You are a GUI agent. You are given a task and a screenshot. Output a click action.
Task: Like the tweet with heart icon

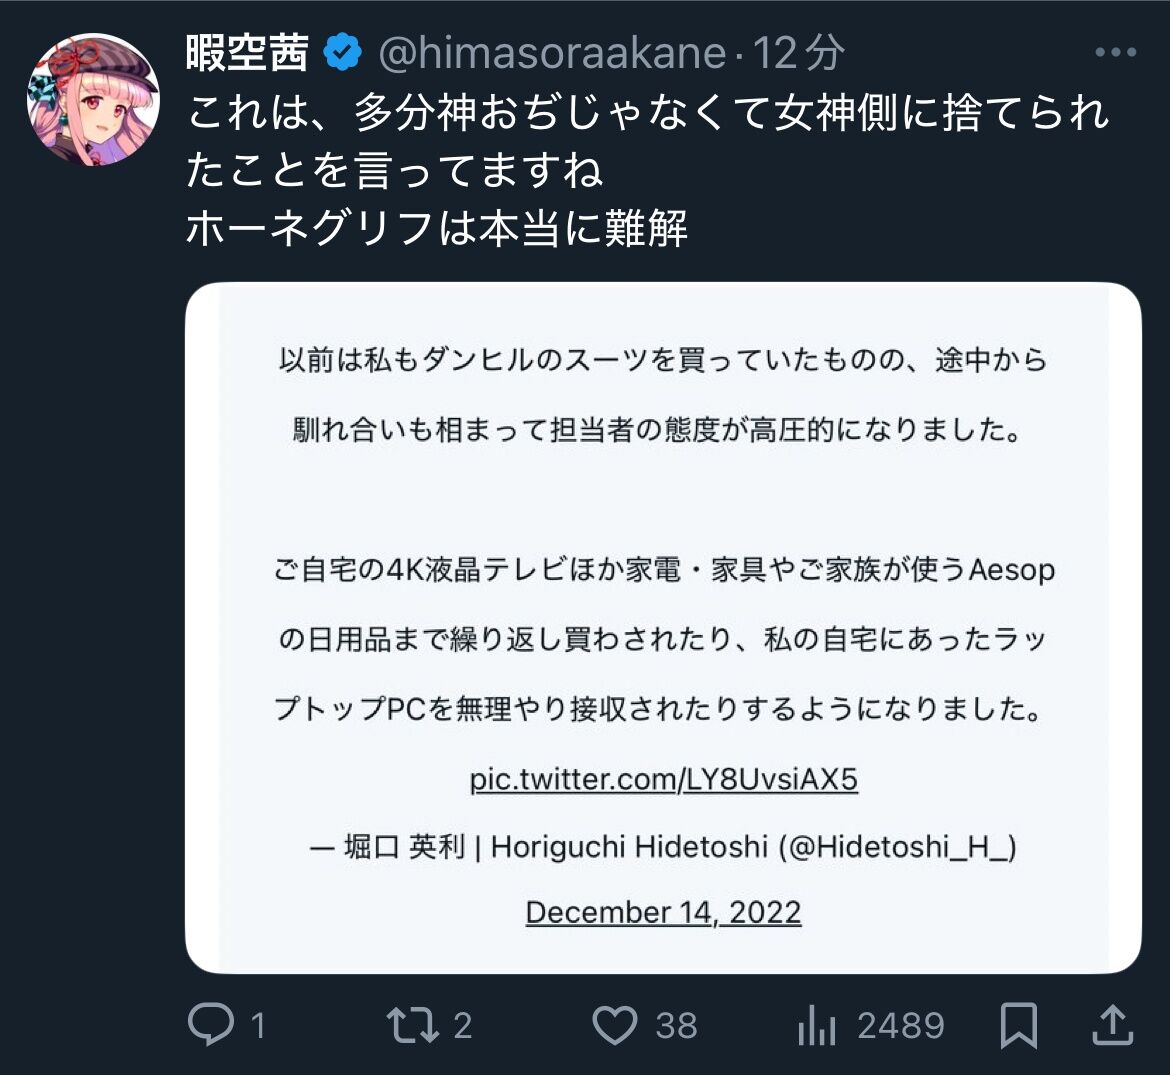point(615,1025)
